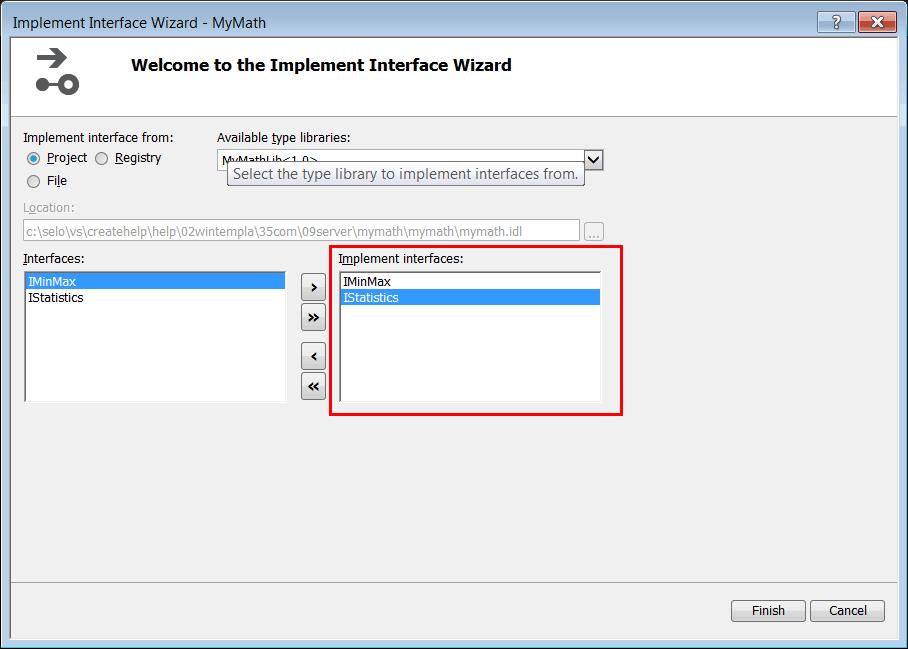Open the help question mark button
The height and width of the screenshot is (649, 908).
point(836,22)
